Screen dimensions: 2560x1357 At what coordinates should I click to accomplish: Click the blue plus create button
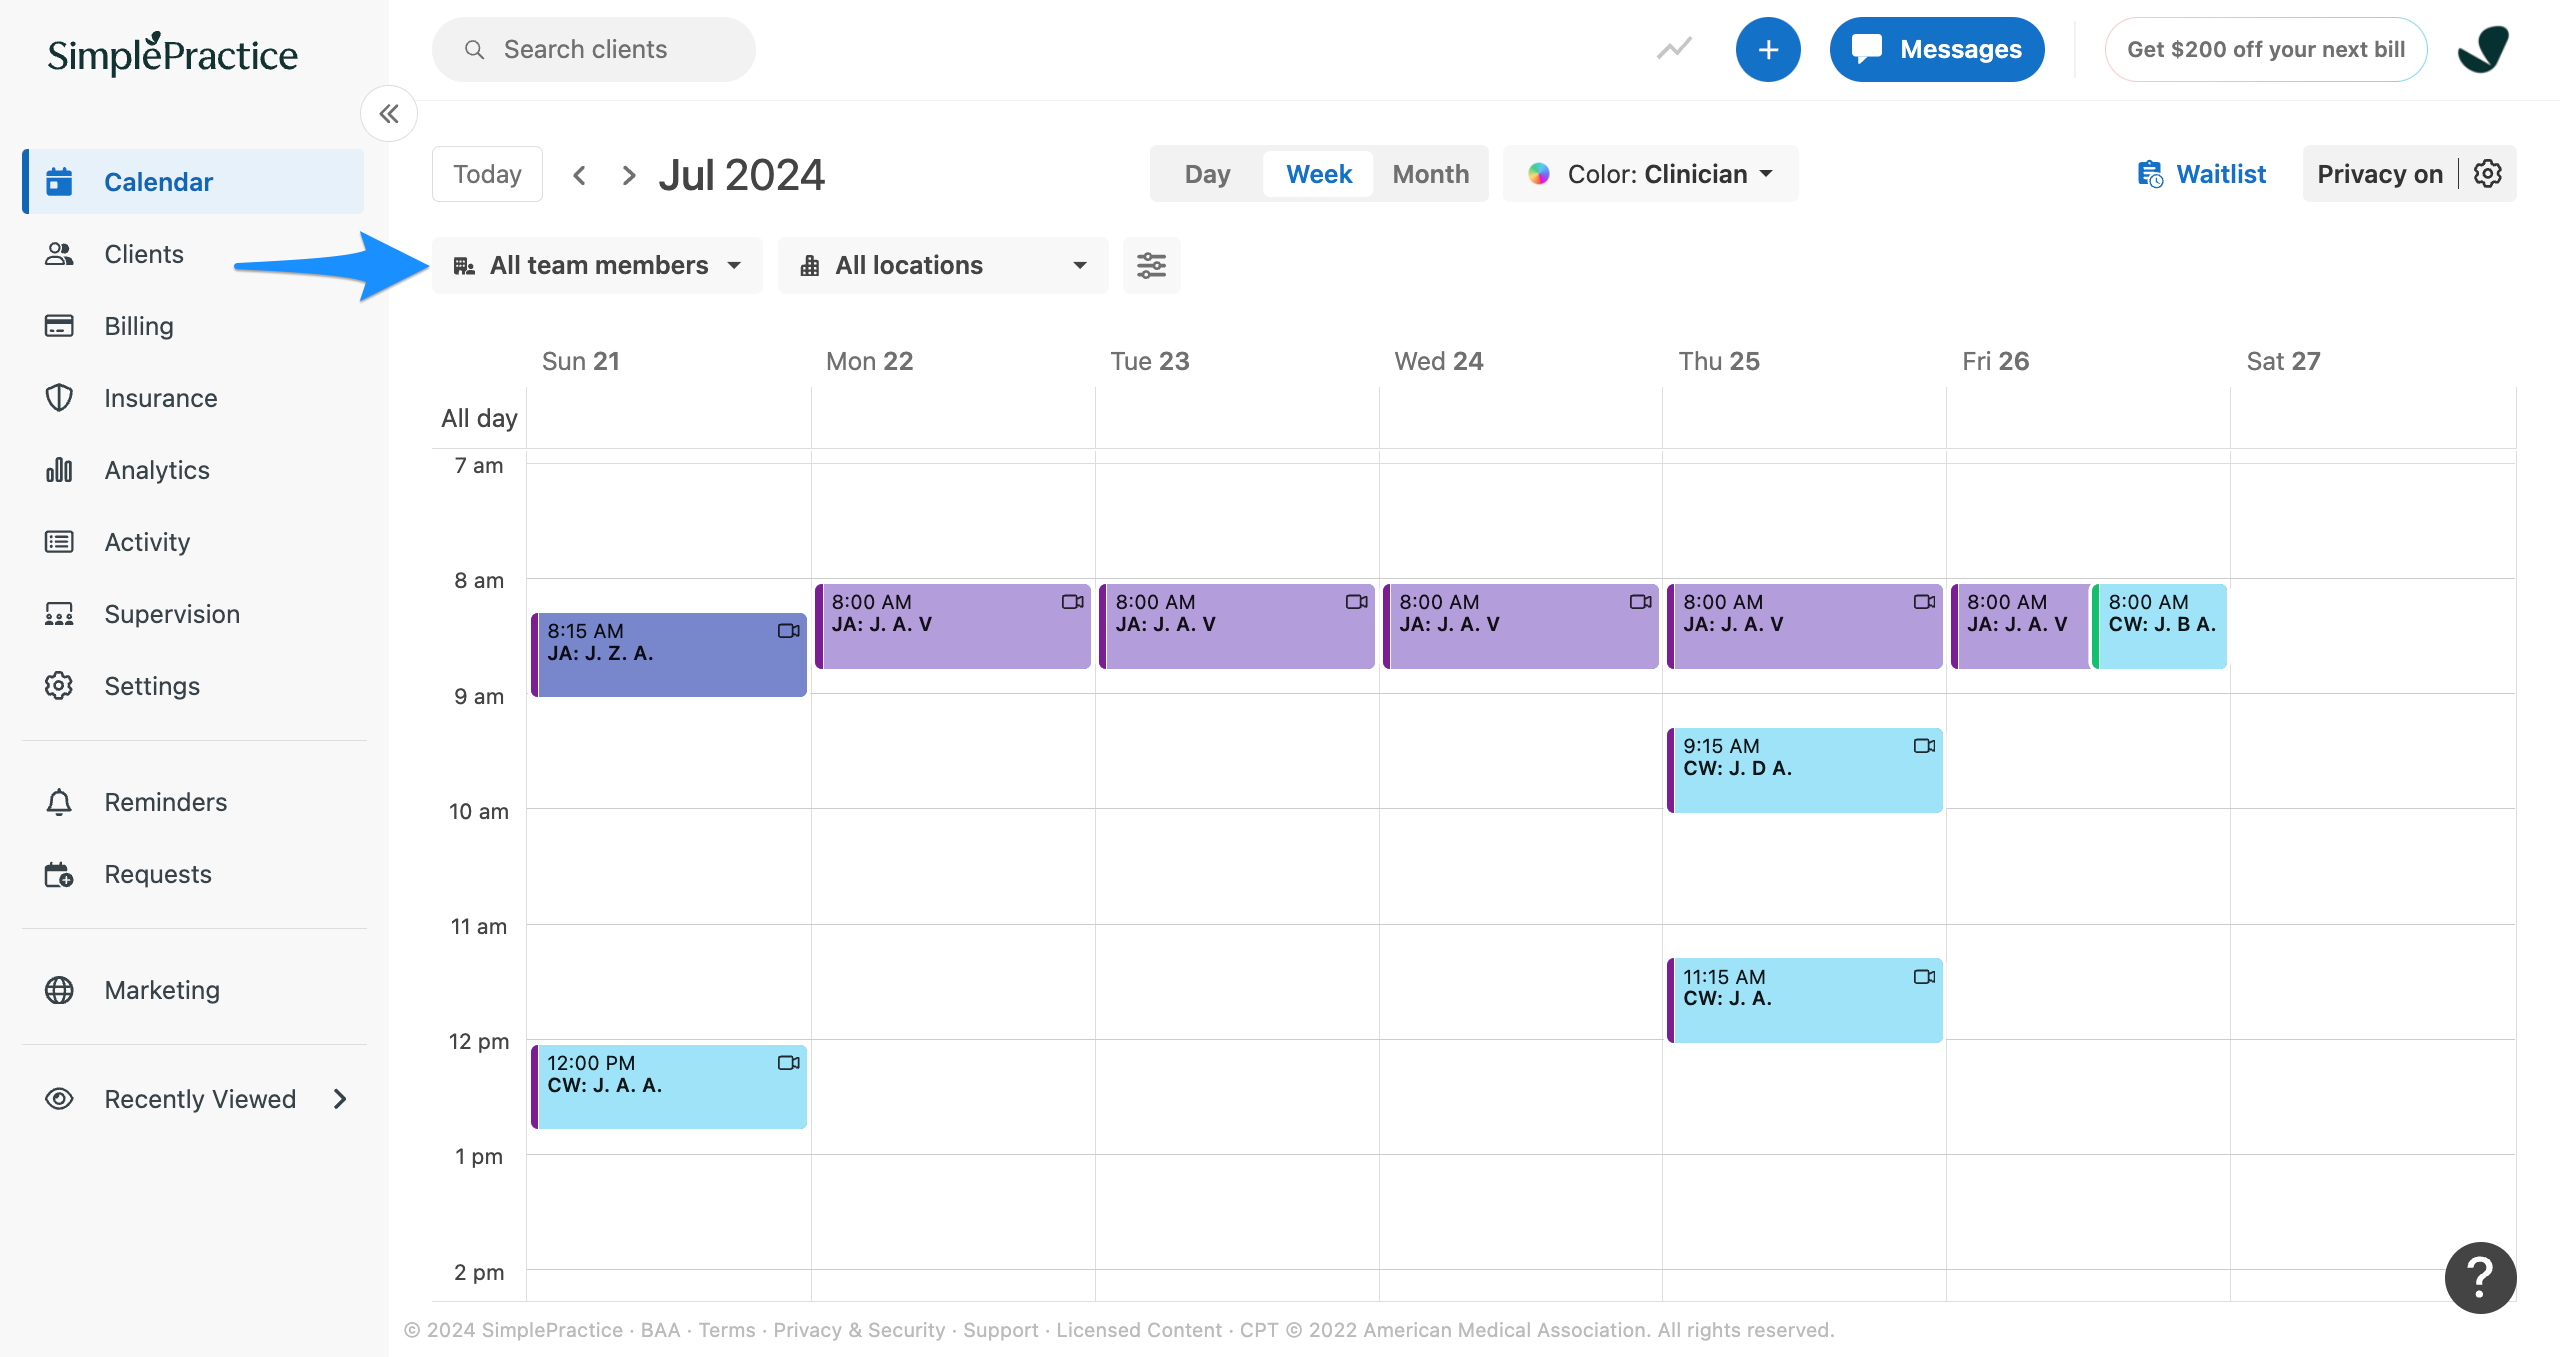point(1768,49)
